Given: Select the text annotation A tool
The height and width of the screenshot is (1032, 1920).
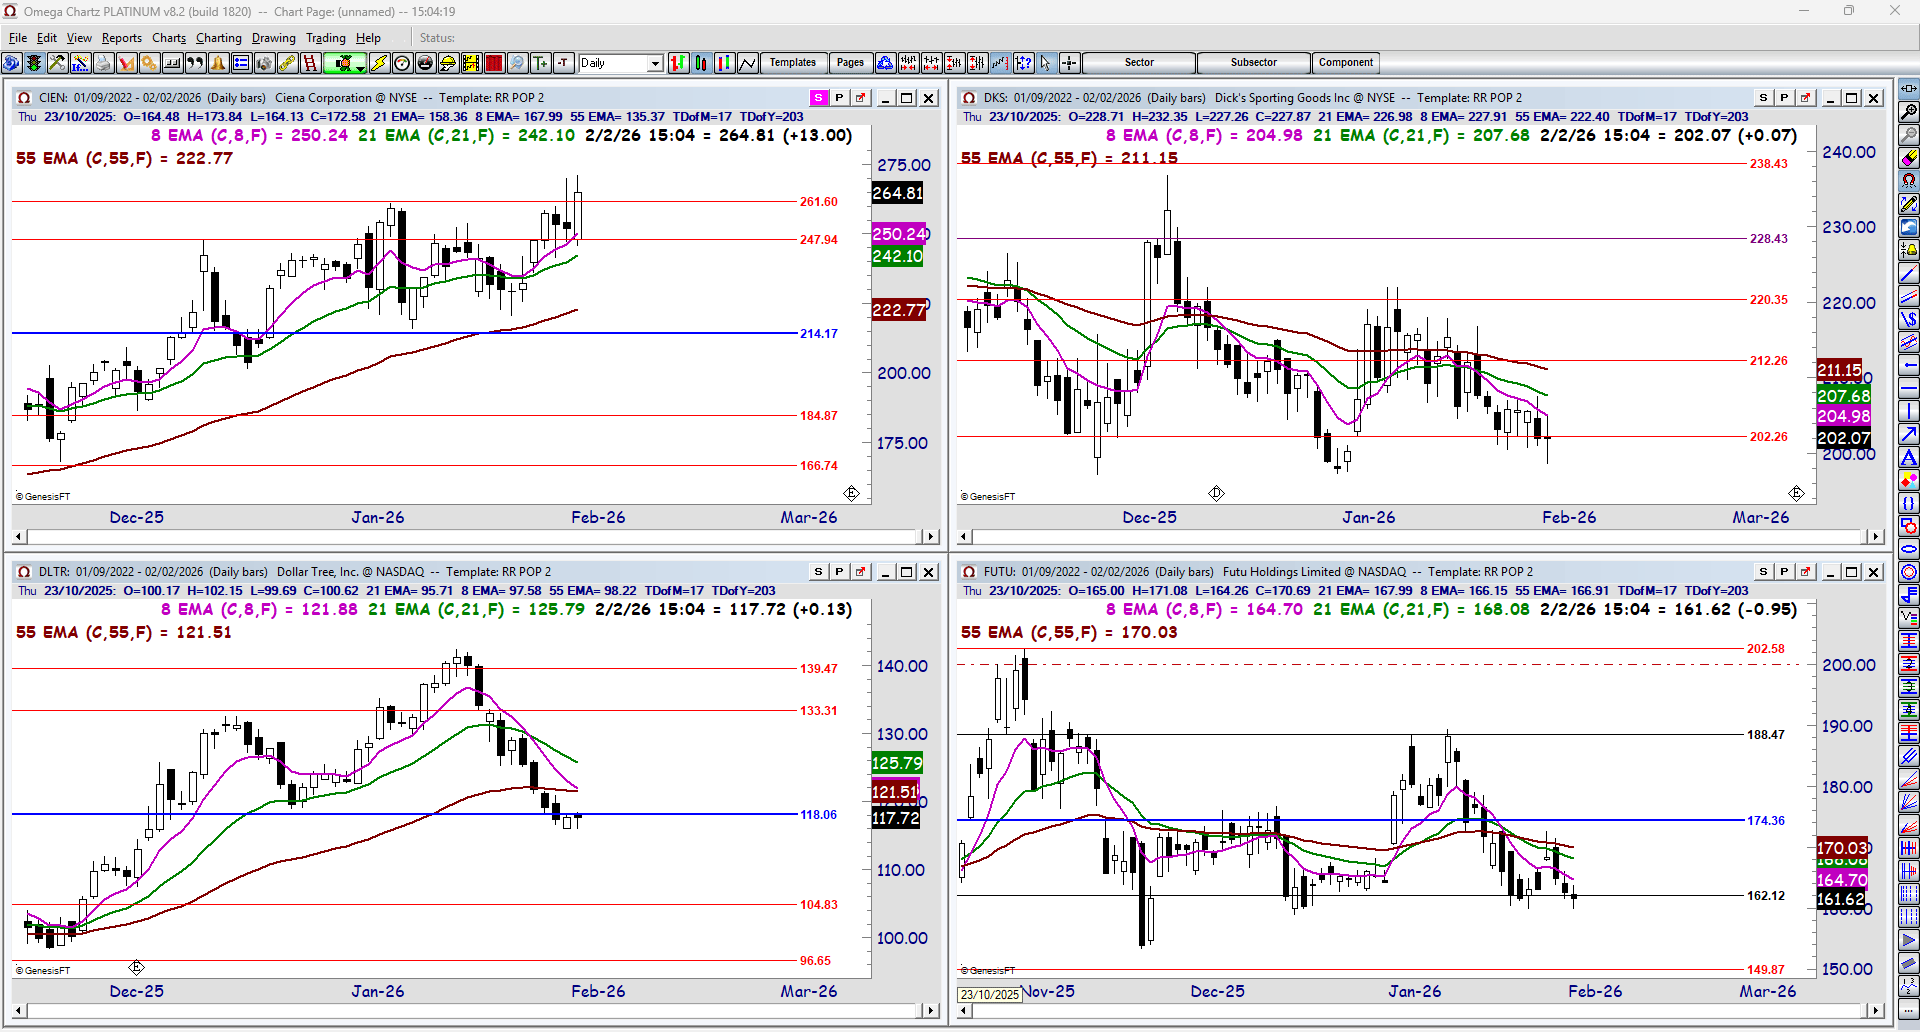Looking at the screenshot, I should [1909, 457].
